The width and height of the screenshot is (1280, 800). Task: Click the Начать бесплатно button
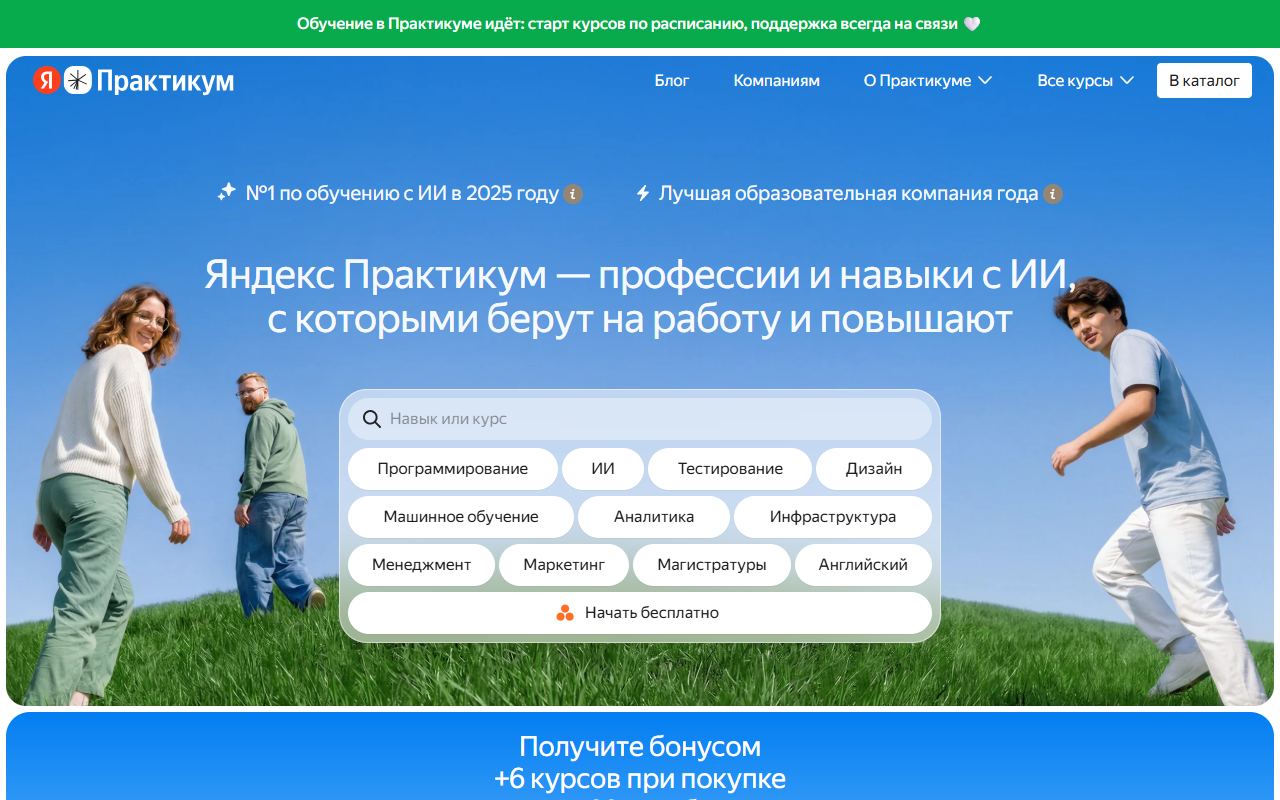pos(640,613)
